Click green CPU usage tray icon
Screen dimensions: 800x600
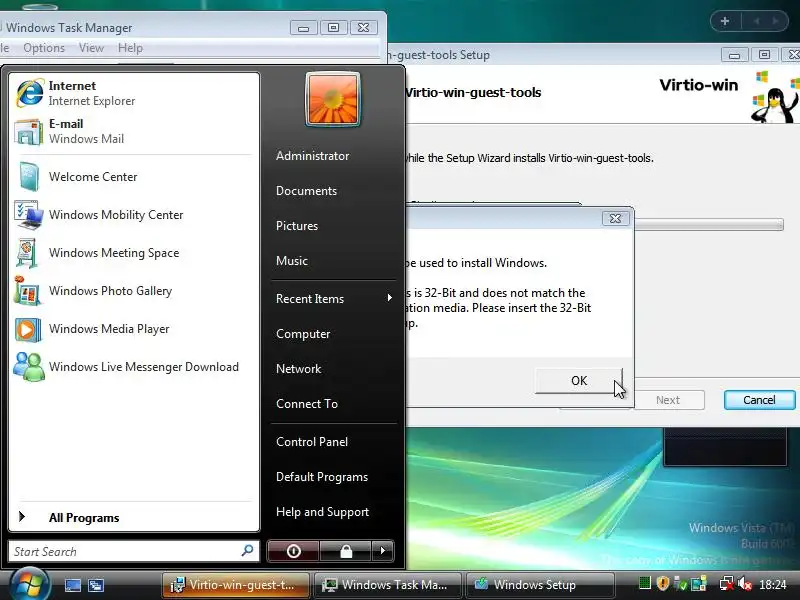[x=644, y=583]
